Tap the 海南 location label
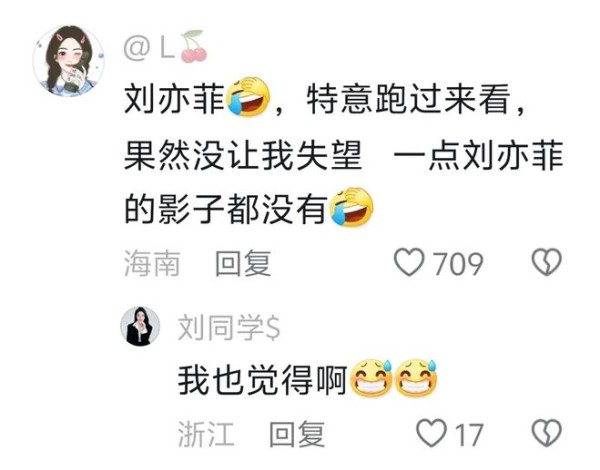The height and width of the screenshot is (470, 600). click(152, 263)
